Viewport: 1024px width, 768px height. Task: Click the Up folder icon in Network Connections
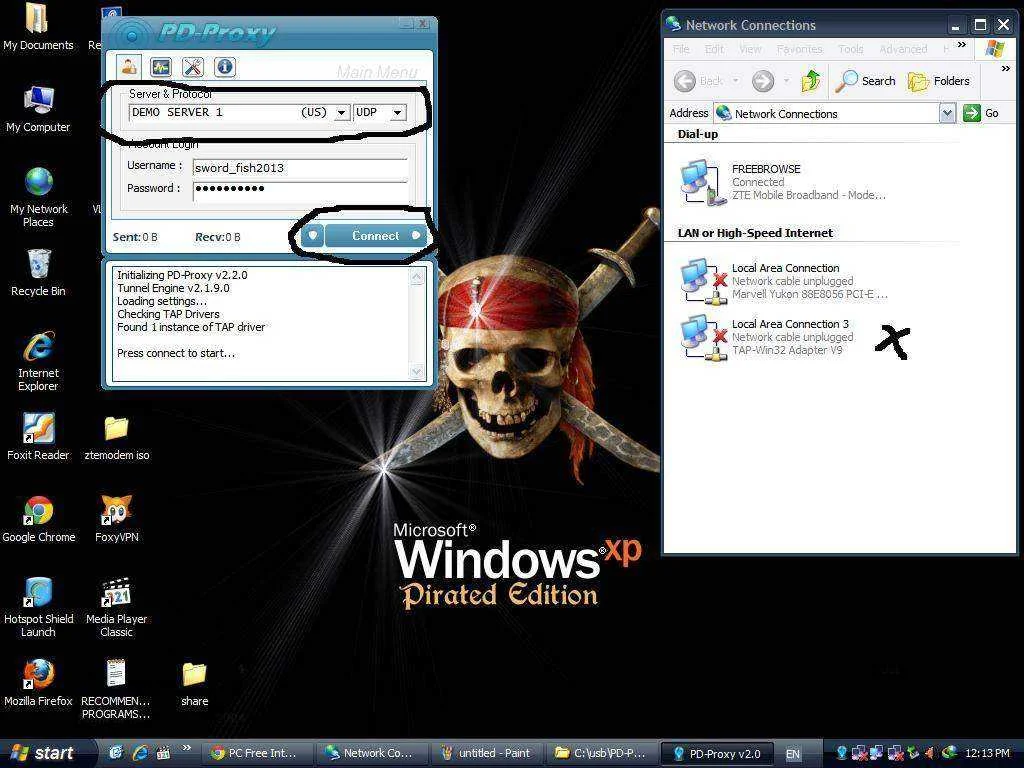[810, 81]
